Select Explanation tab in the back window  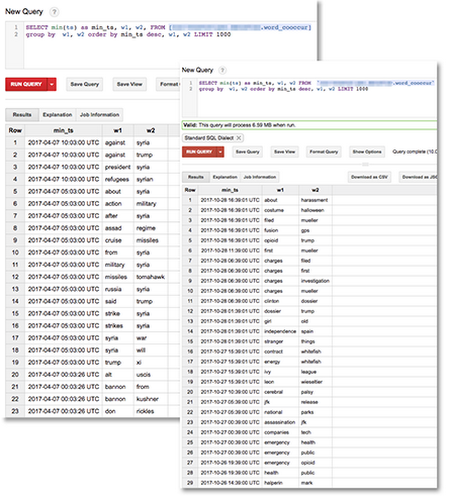pyautogui.click(x=57, y=115)
